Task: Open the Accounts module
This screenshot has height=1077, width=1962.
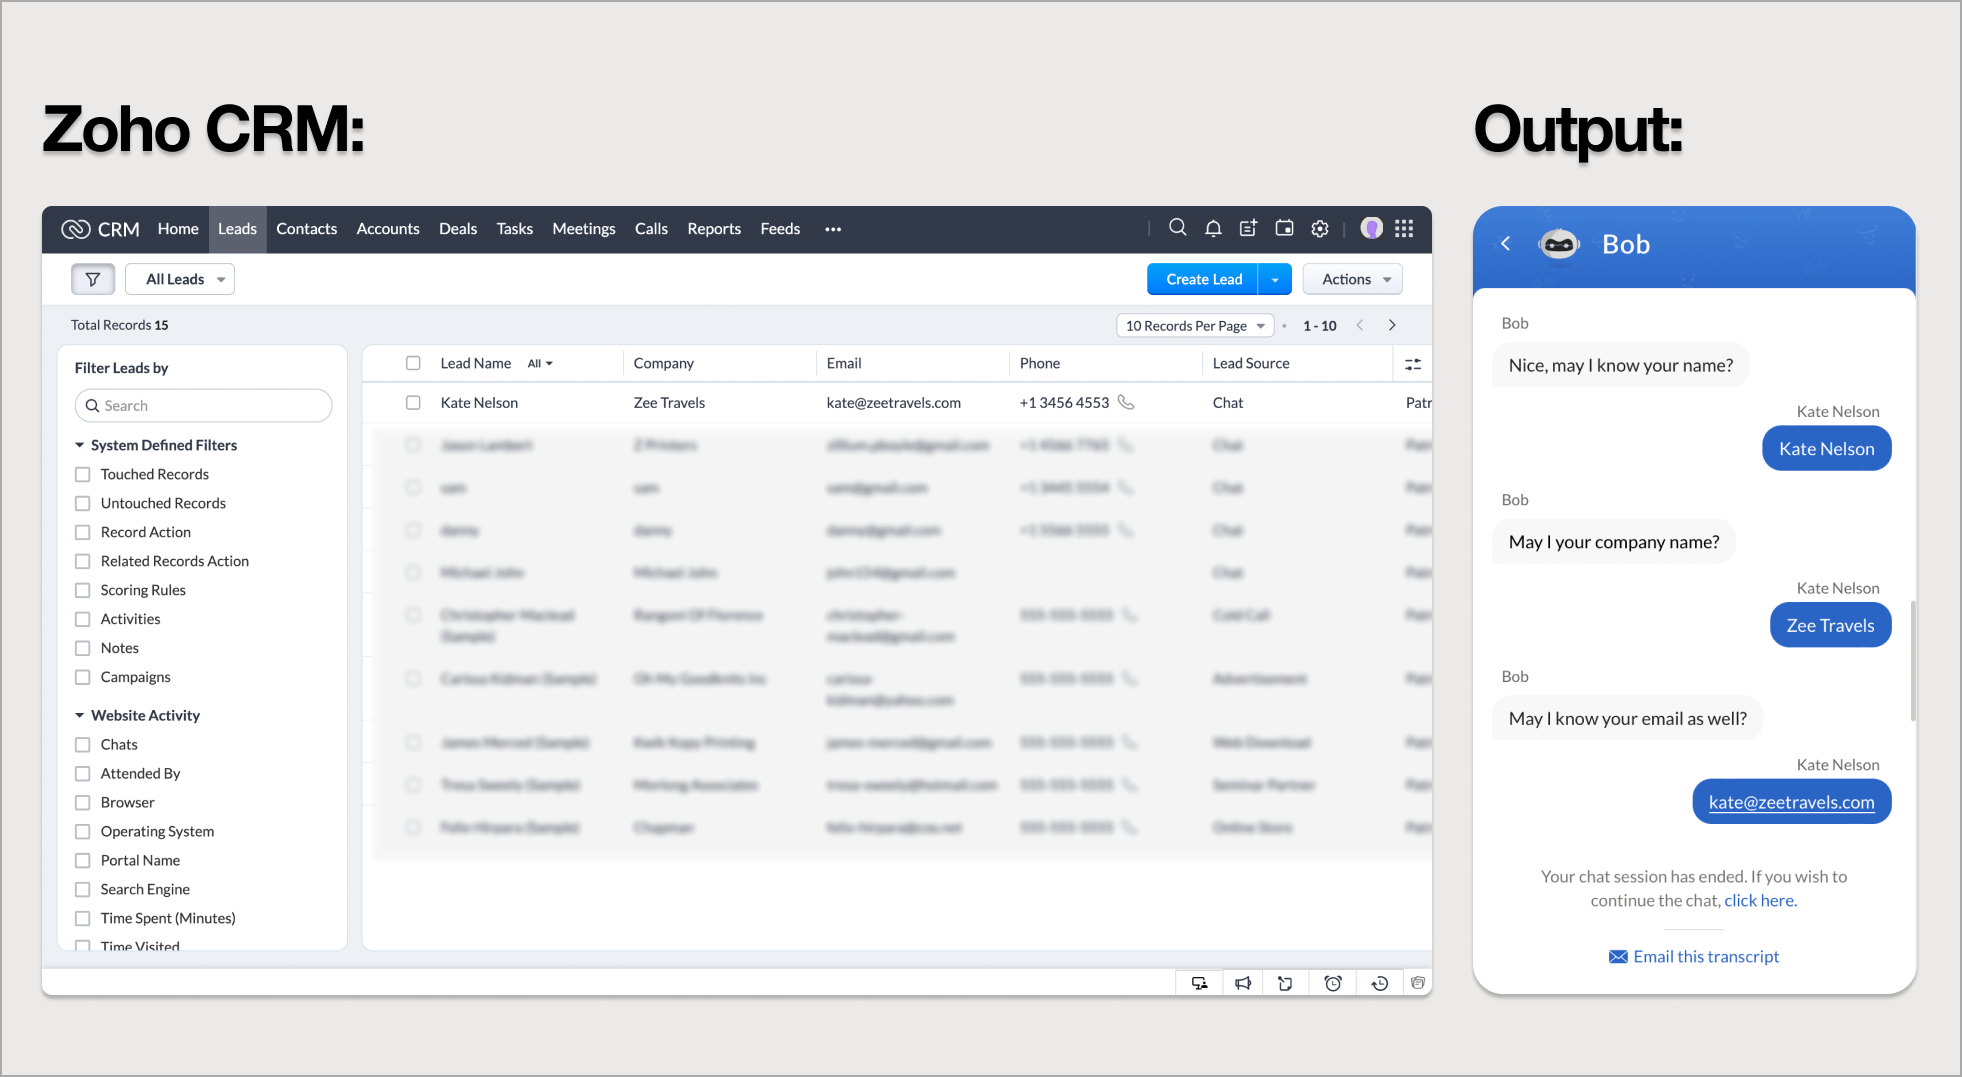Action: [x=388, y=229]
